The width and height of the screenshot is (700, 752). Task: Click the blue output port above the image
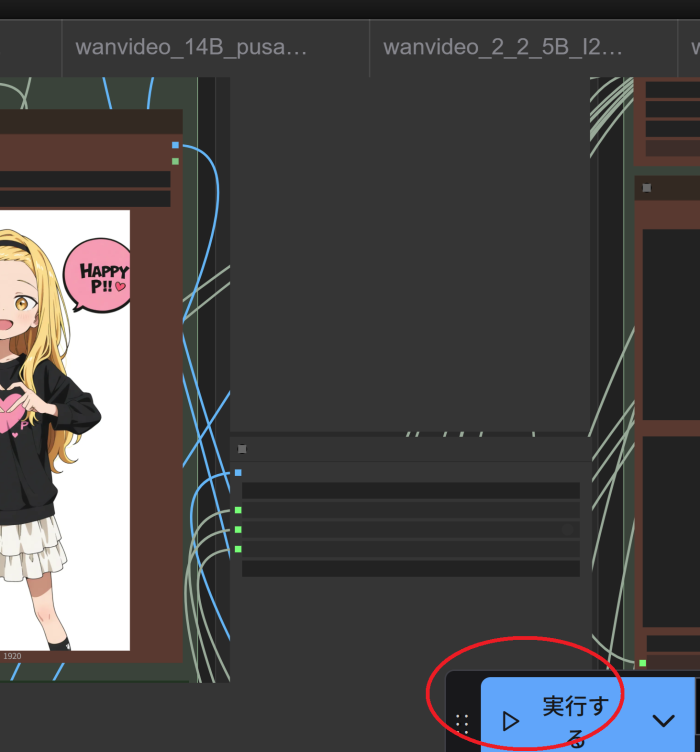coord(175,145)
